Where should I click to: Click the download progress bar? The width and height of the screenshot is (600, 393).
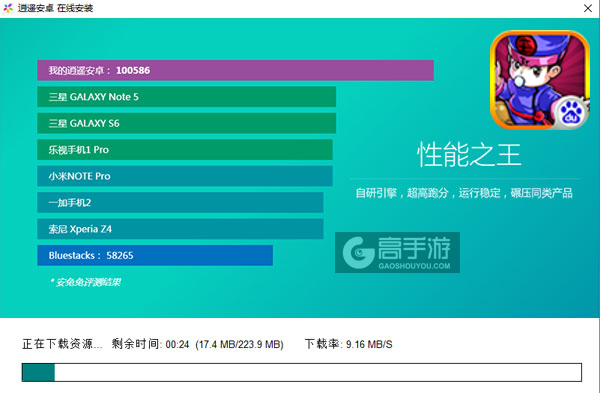(x=302, y=372)
